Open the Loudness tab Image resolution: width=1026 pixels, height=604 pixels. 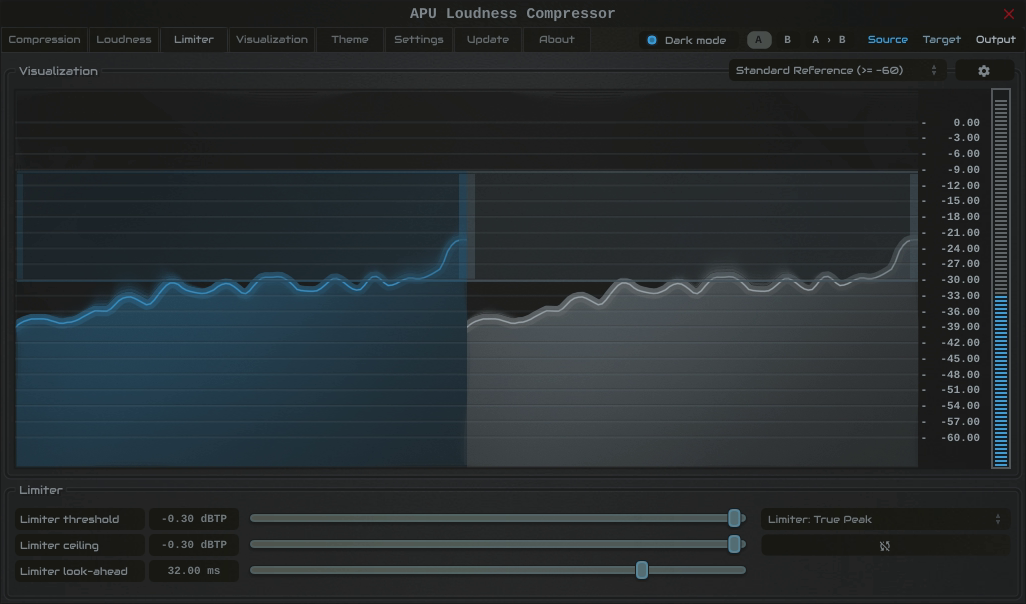pos(124,40)
